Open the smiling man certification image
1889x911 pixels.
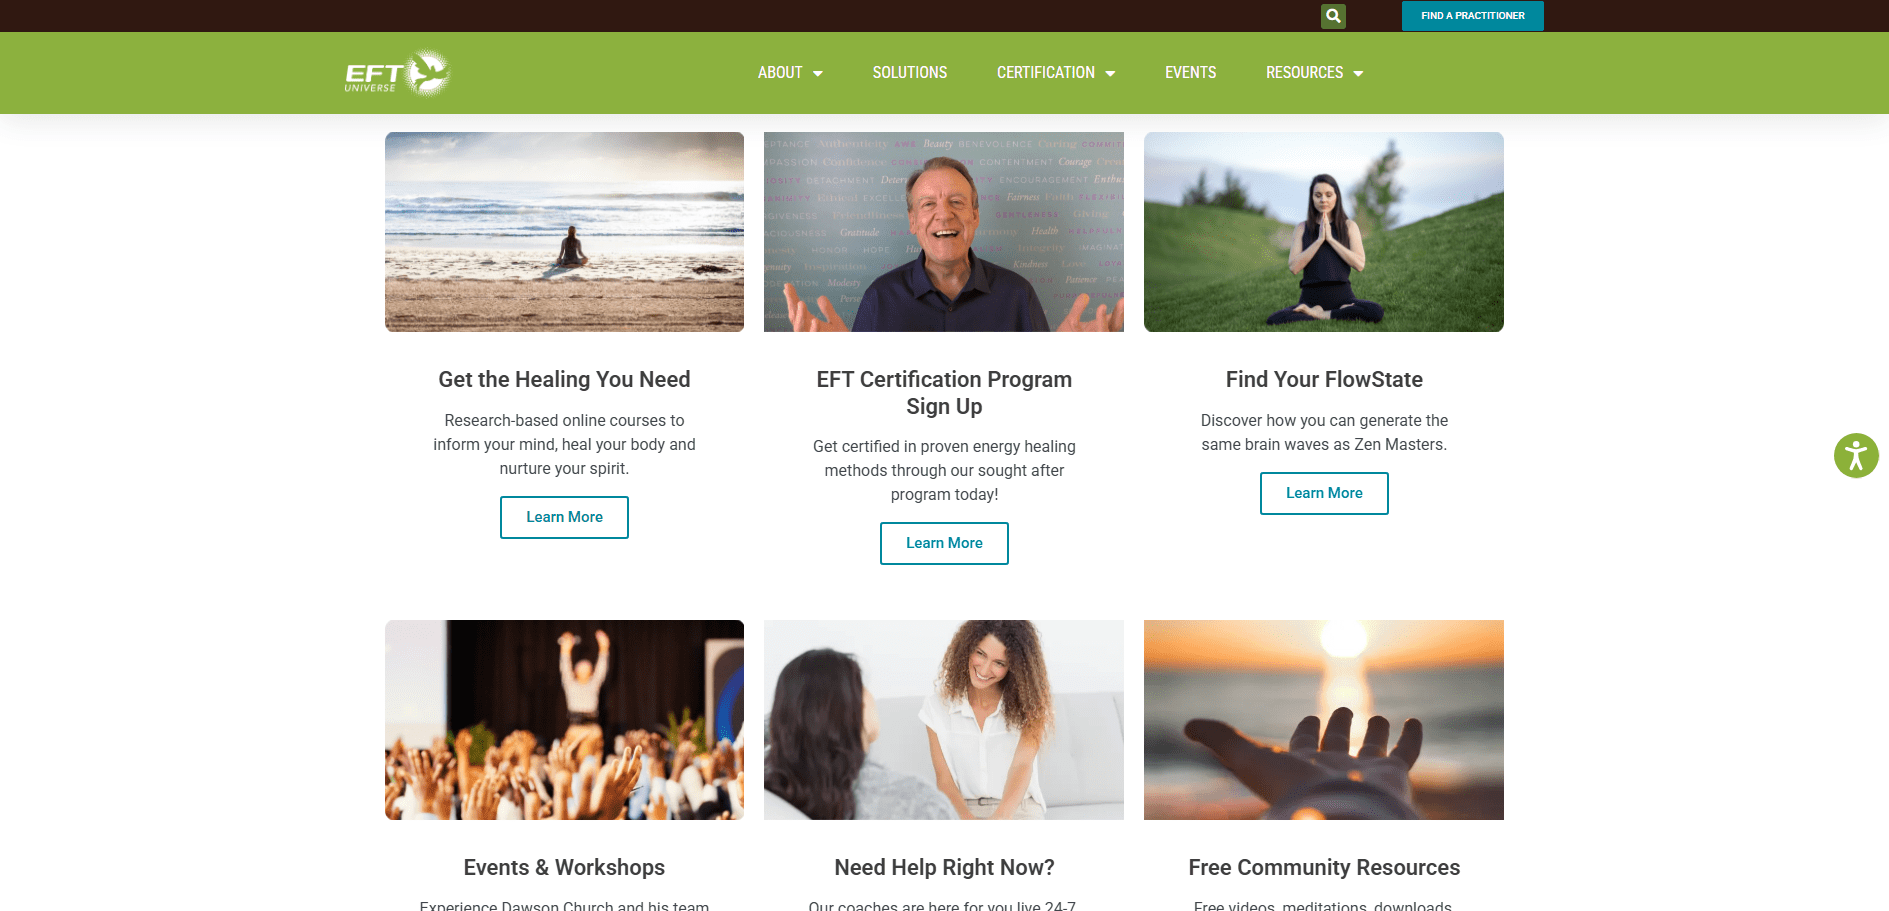click(x=944, y=232)
